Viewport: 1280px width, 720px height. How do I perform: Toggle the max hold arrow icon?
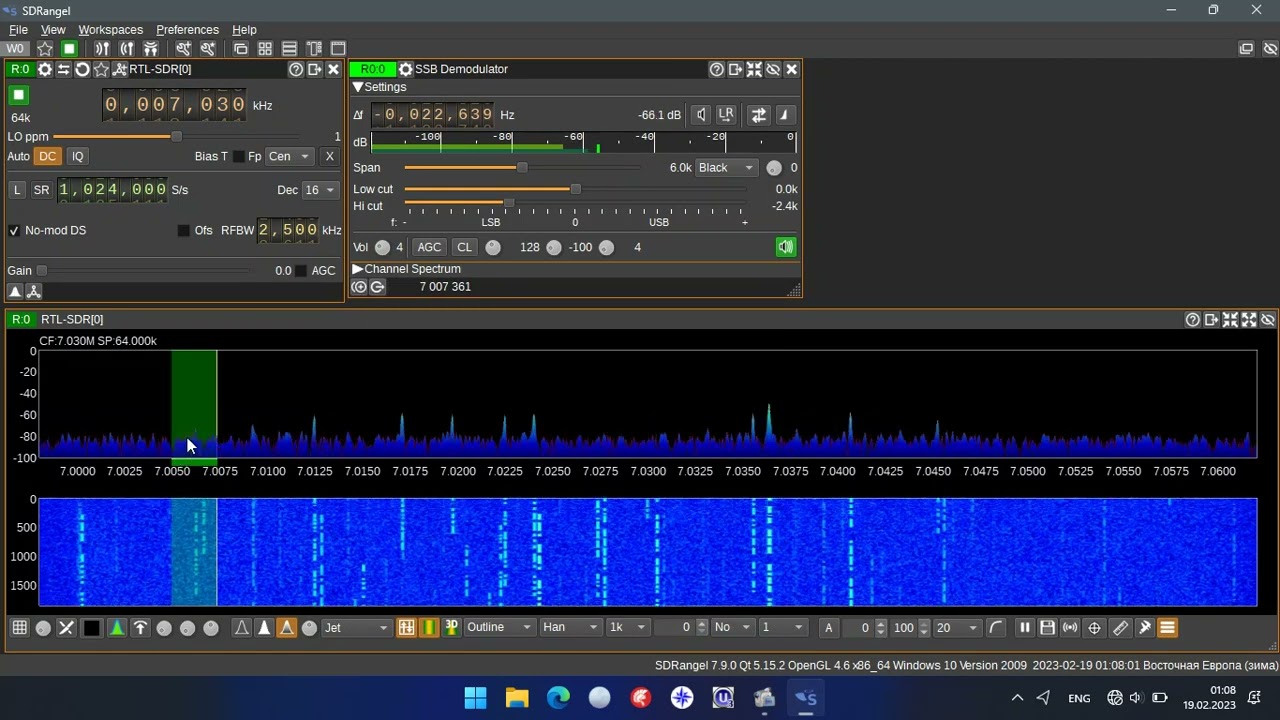tap(140, 628)
